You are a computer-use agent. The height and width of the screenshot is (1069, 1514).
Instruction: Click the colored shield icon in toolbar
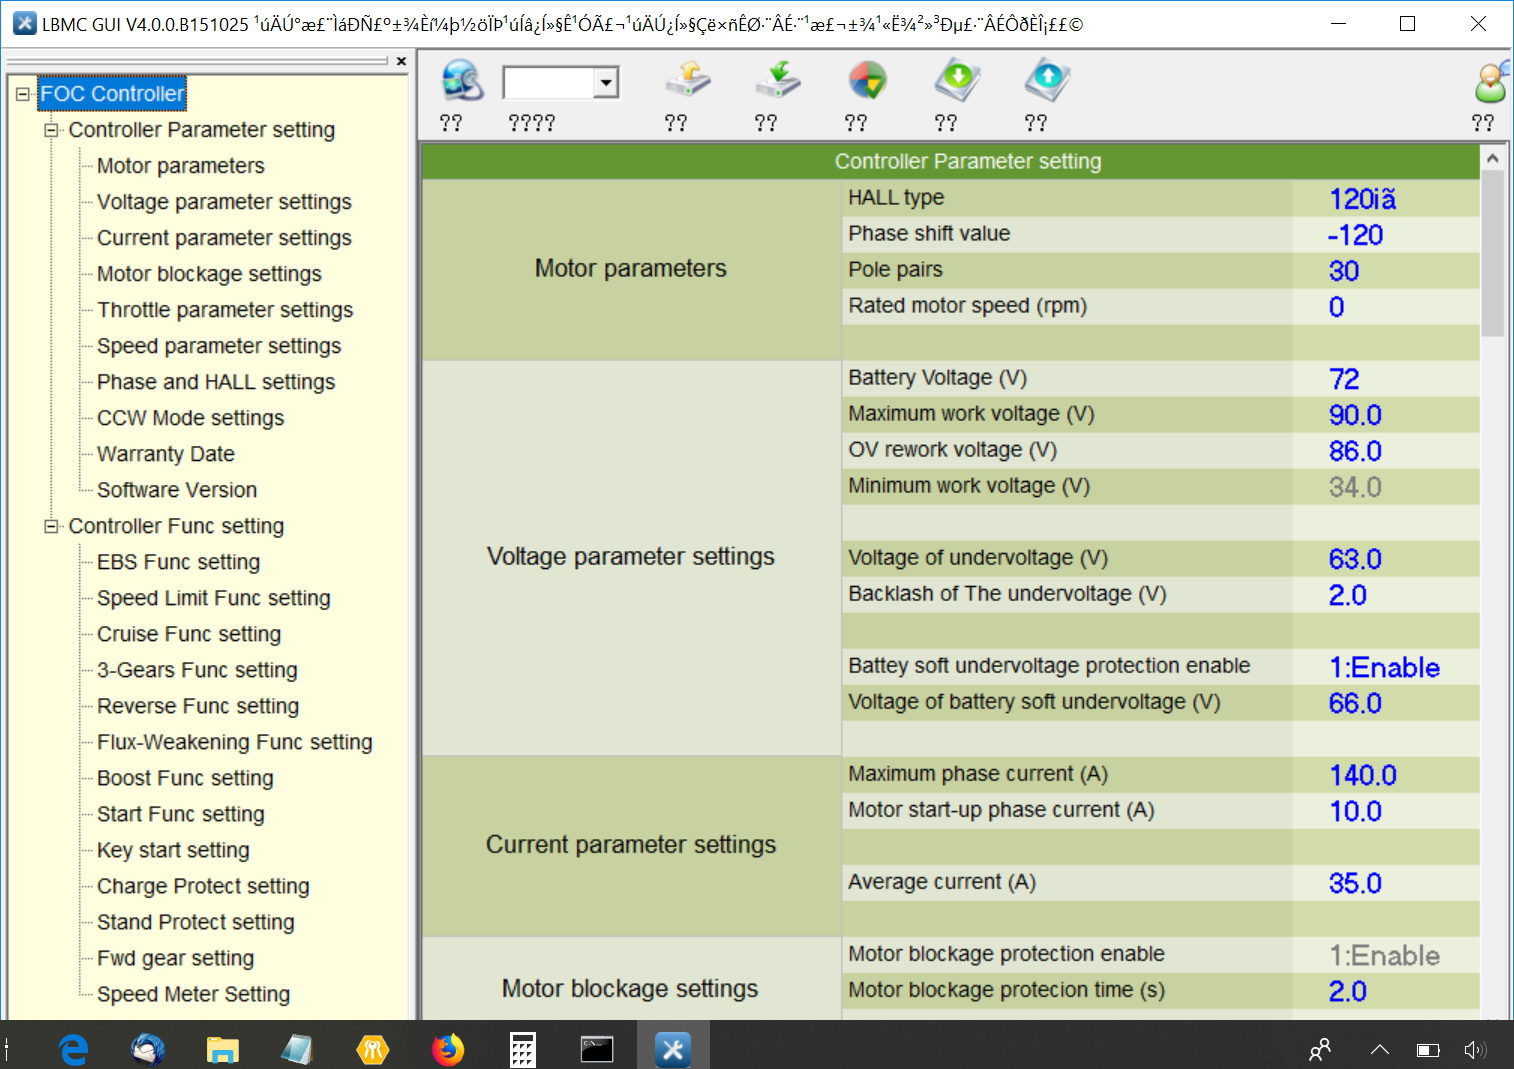point(867,81)
